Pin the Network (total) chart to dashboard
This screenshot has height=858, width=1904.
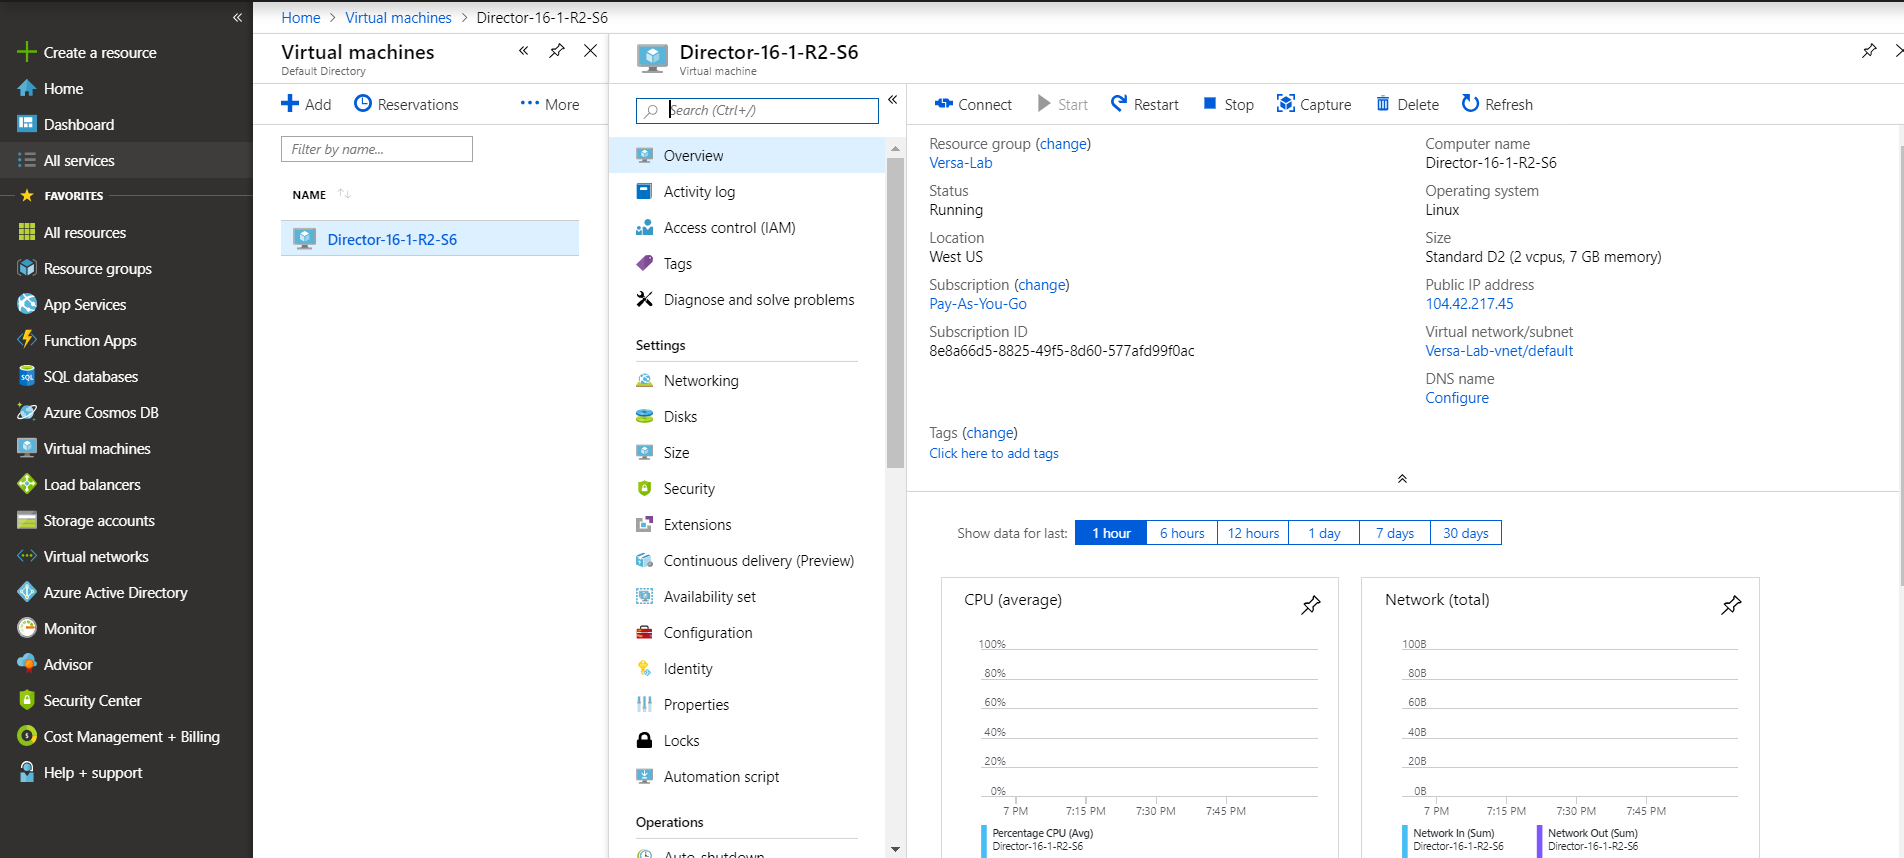point(1731,605)
